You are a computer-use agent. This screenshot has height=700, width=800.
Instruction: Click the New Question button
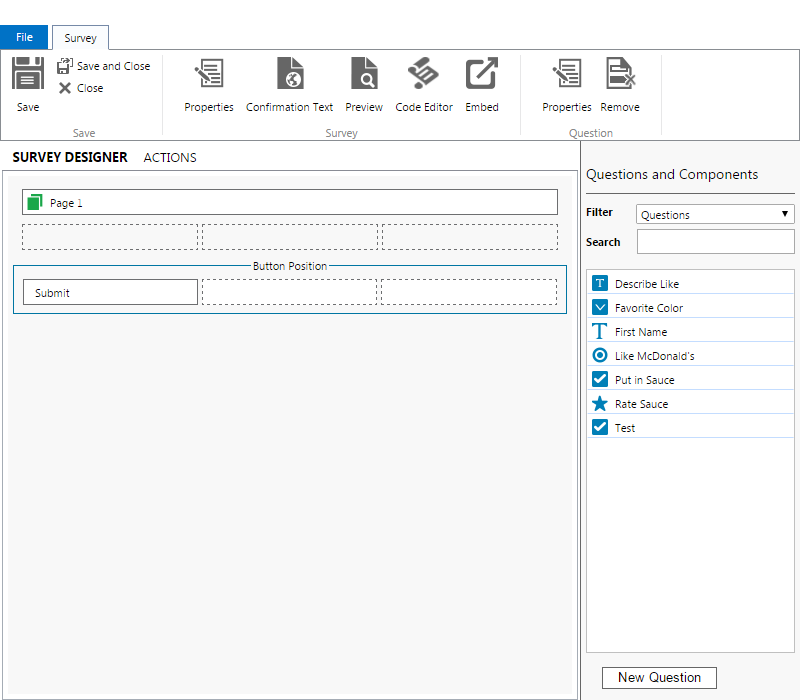pos(659,677)
